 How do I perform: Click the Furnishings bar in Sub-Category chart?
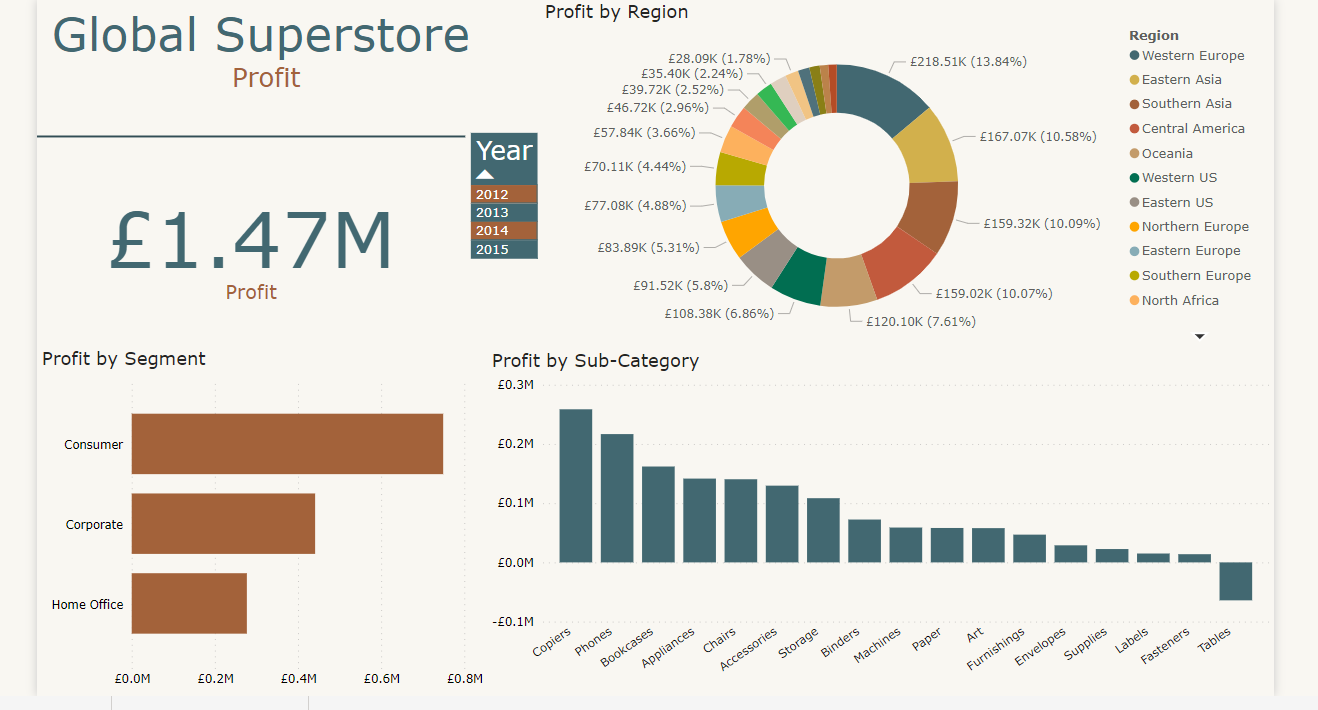pos(1029,548)
